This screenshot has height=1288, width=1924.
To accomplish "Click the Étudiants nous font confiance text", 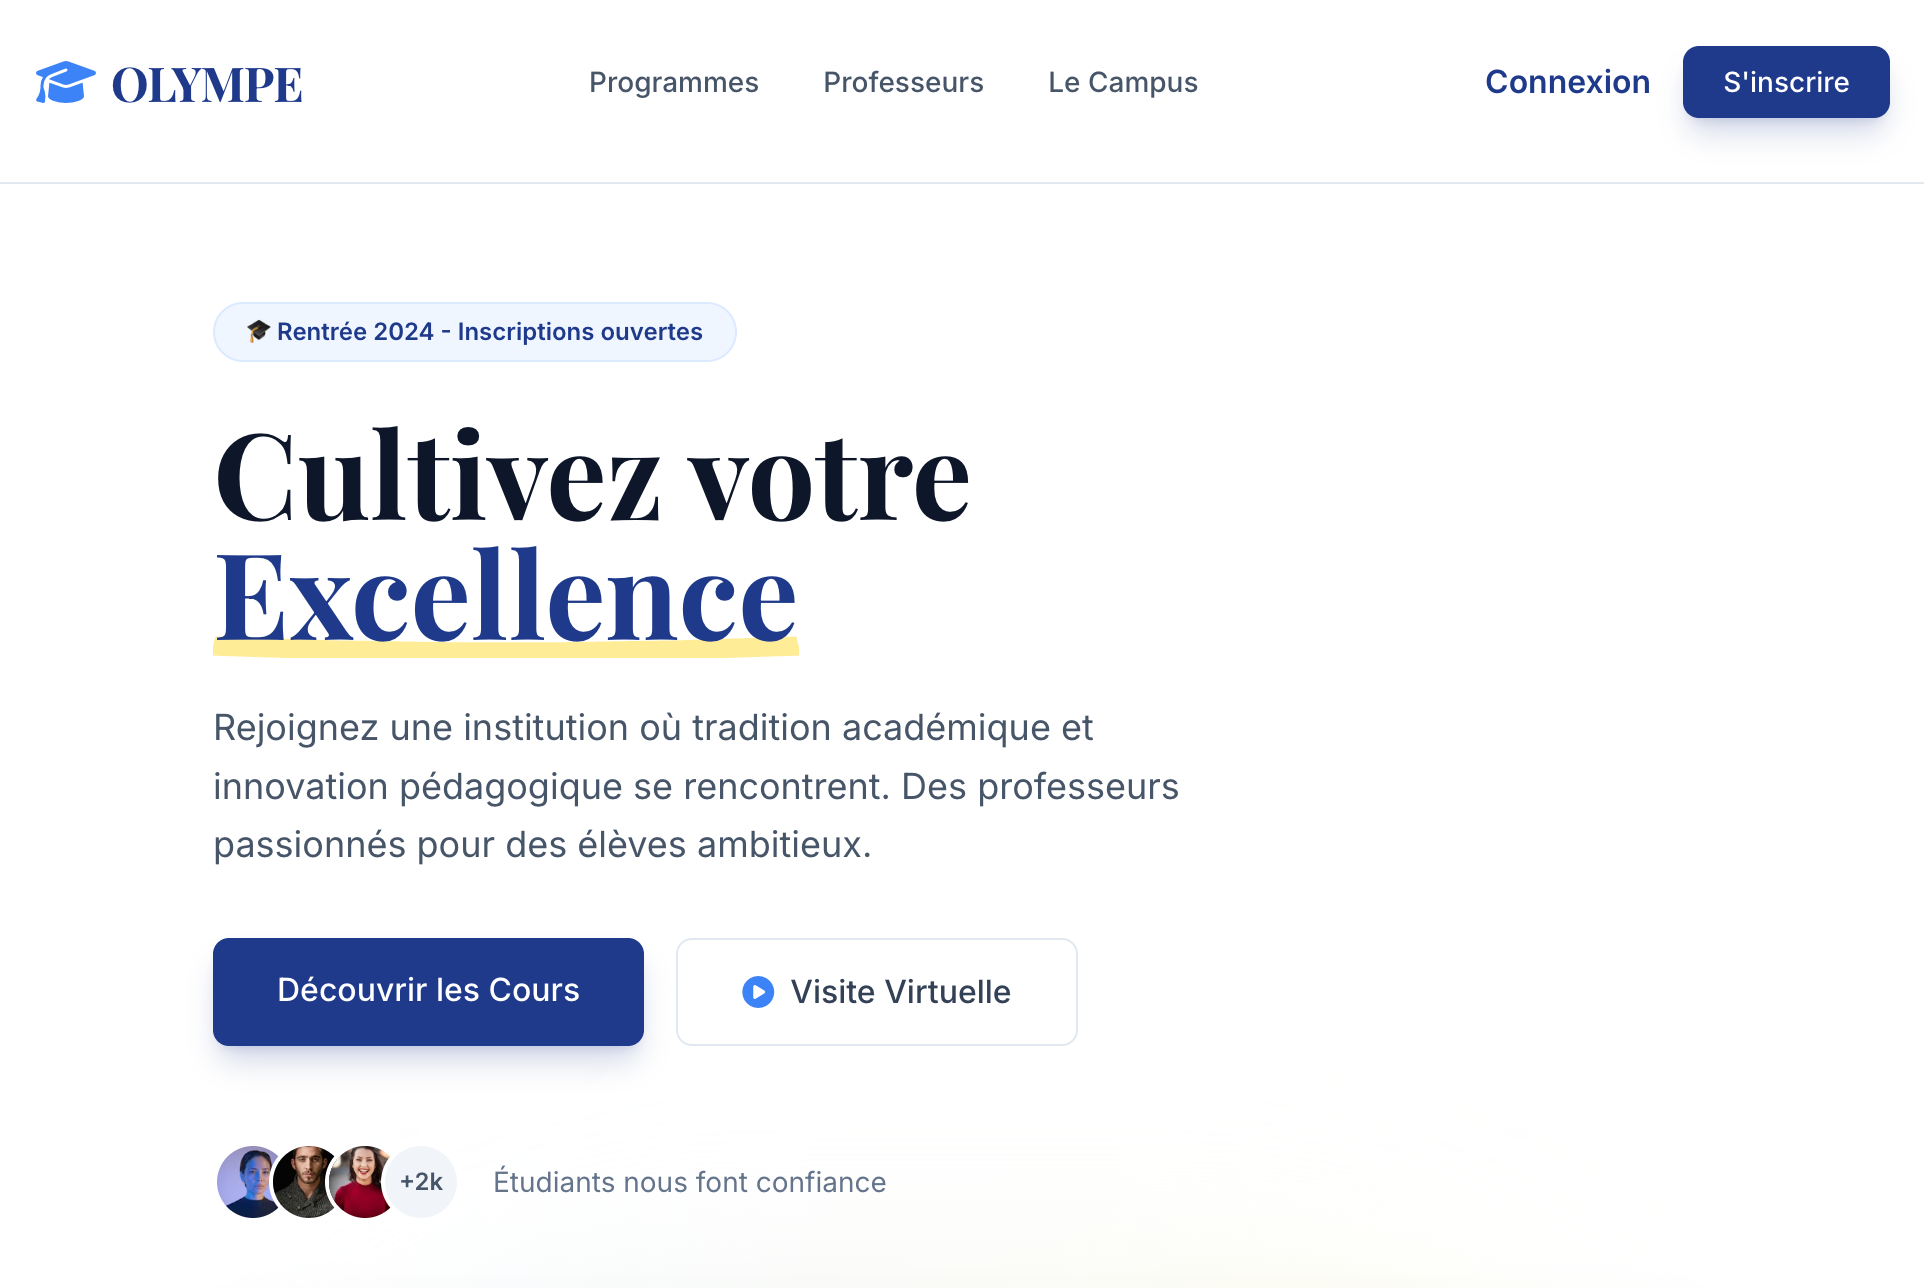I will [689, 1181].
